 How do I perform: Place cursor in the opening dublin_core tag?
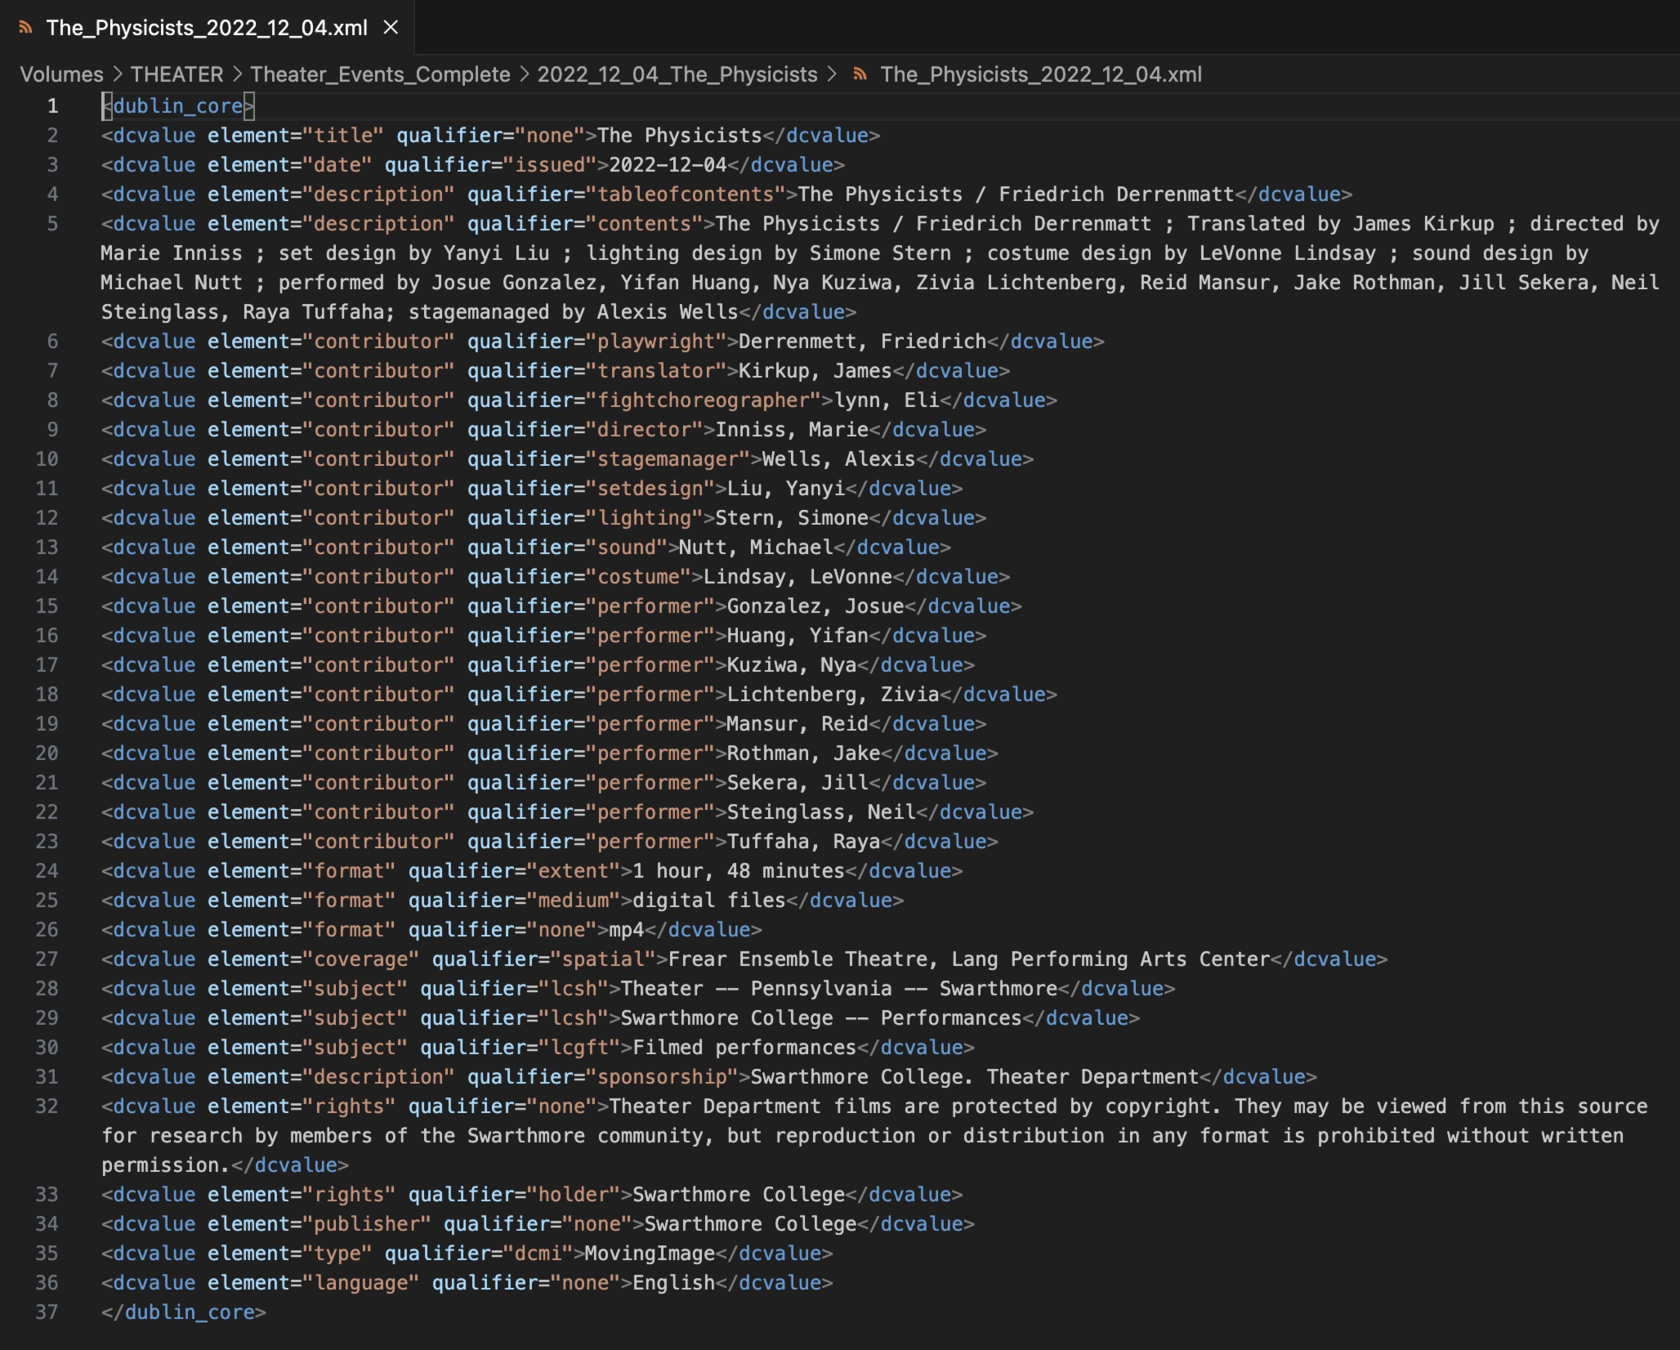(178, 106)
